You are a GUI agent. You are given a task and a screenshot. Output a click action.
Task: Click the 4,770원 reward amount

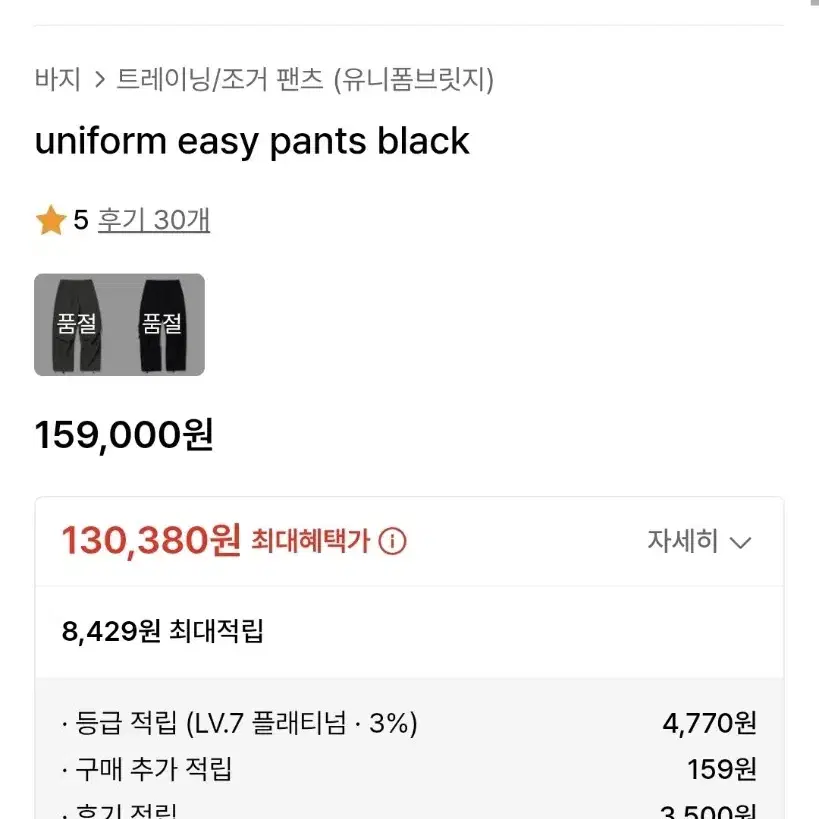[709, 723]
